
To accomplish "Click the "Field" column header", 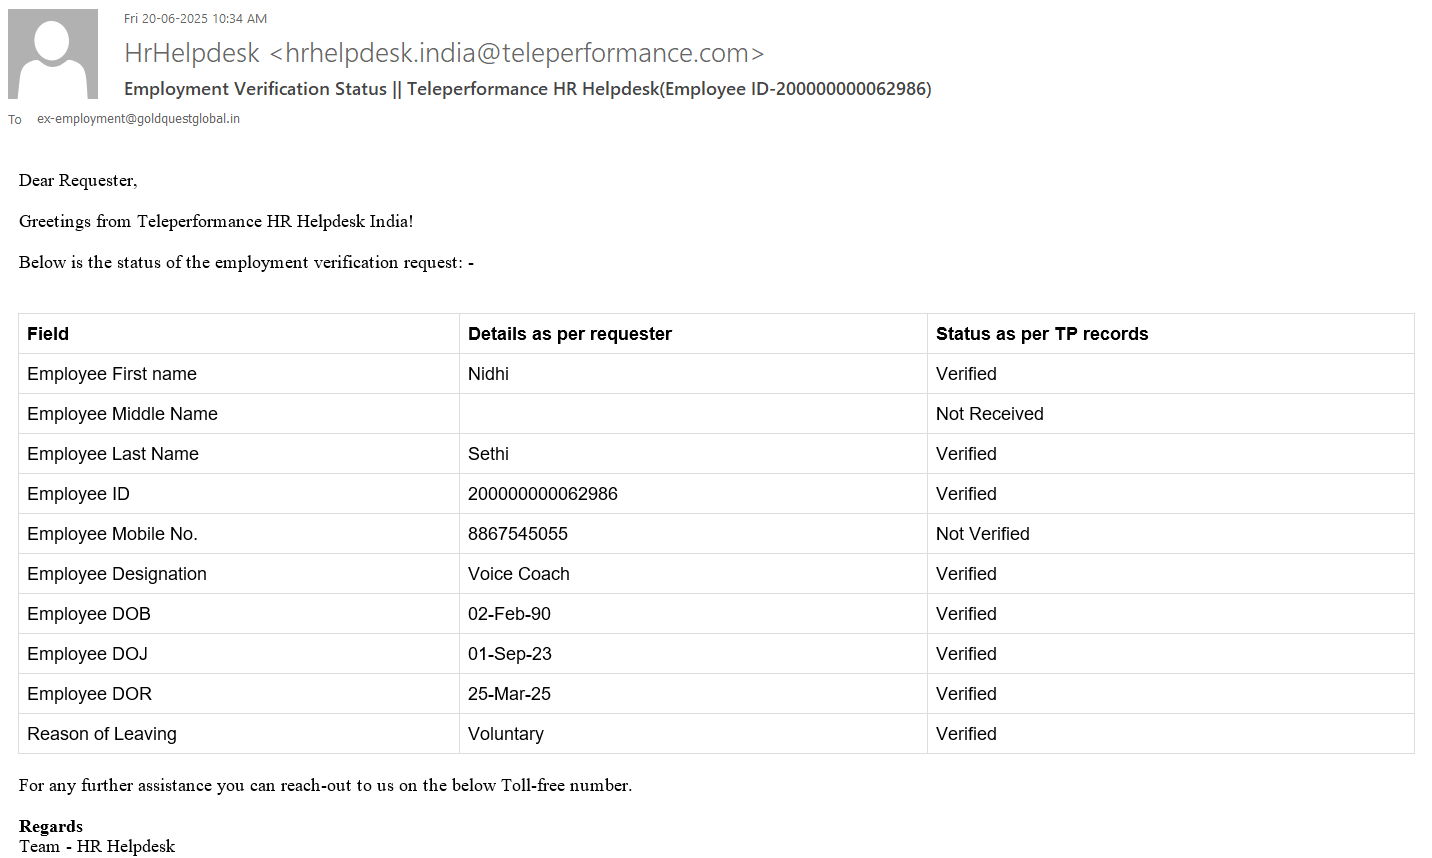I will click(x=48, y=334).
